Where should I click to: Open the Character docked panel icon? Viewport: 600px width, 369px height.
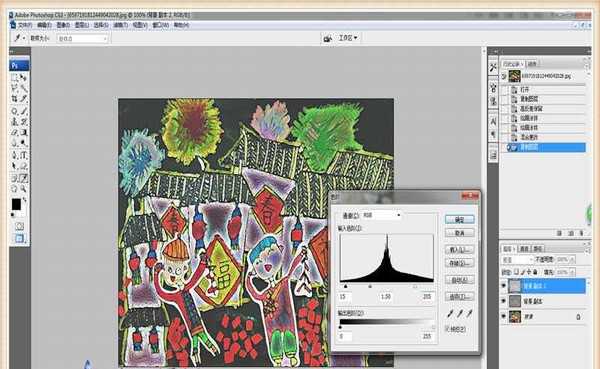tap(493, 122)
